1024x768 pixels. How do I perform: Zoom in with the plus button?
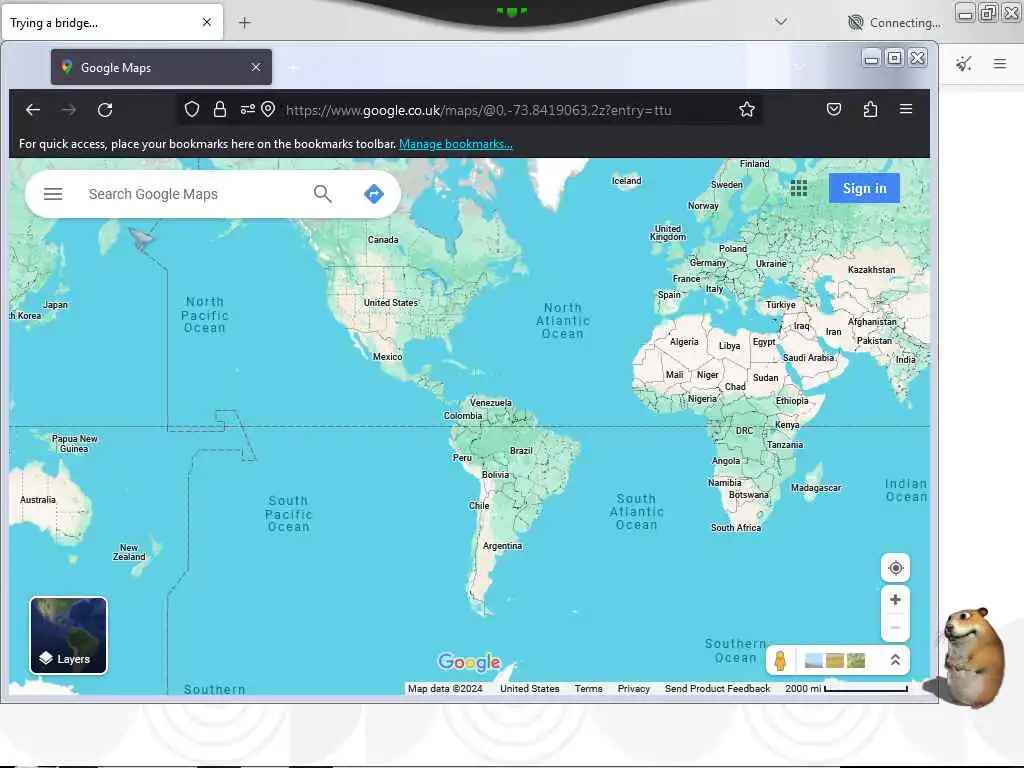pos(895,600)
